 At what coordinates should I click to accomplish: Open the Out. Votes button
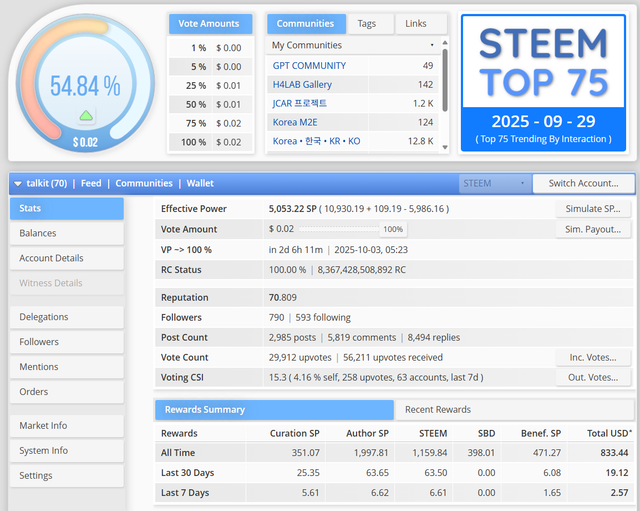coord(593,378)
